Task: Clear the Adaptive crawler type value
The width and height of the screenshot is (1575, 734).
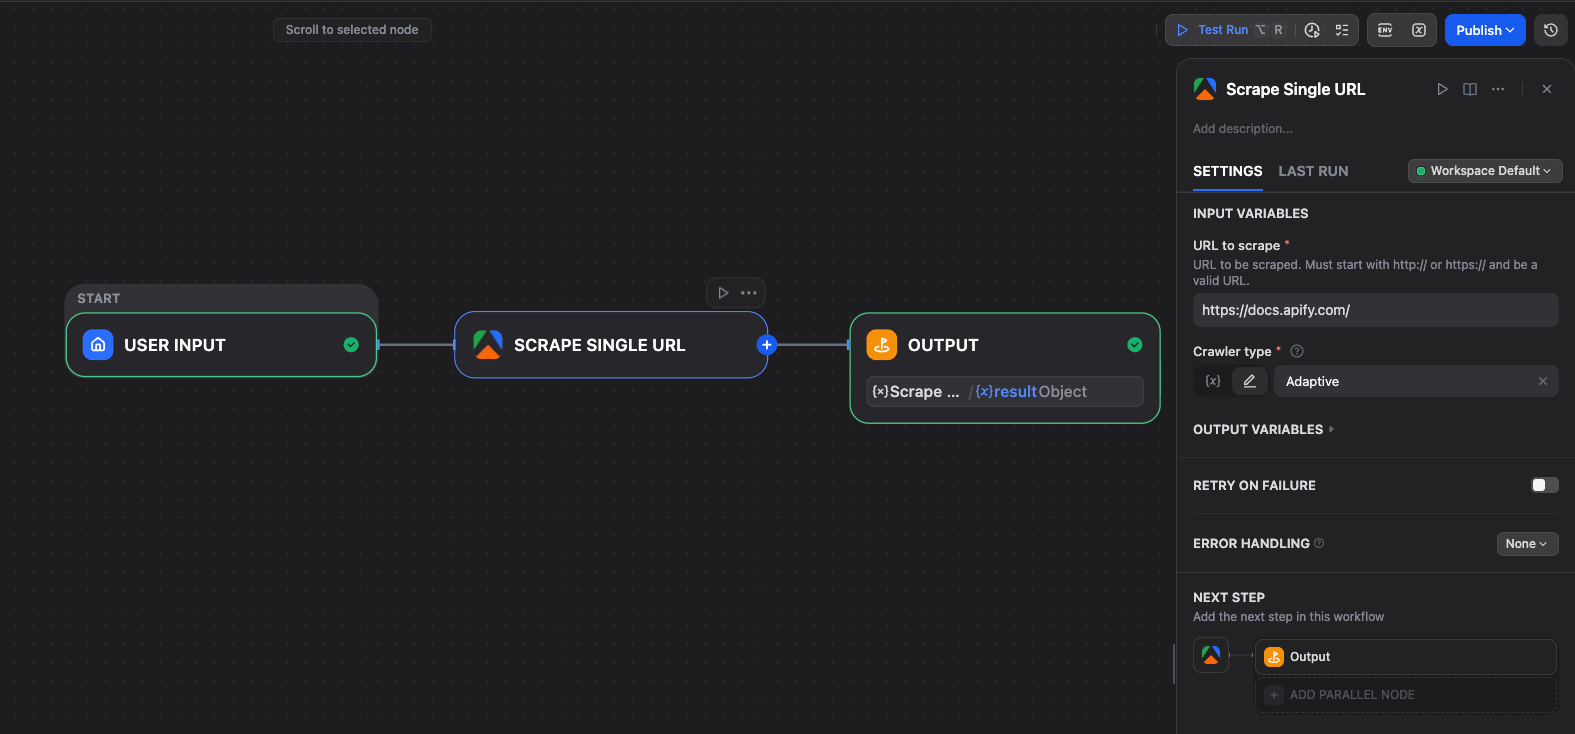Action: (x=1543, y=381)
